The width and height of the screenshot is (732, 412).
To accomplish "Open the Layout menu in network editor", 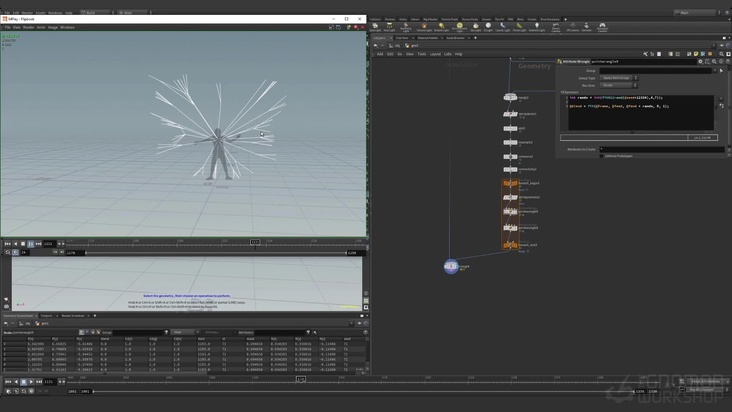I will click(435, 54).
